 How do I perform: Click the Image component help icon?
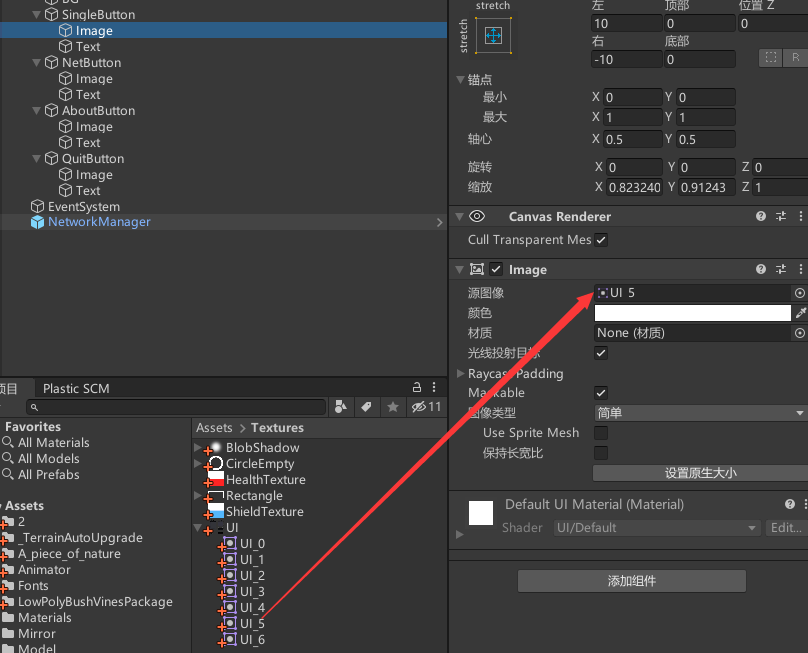(x=760, y=269)
